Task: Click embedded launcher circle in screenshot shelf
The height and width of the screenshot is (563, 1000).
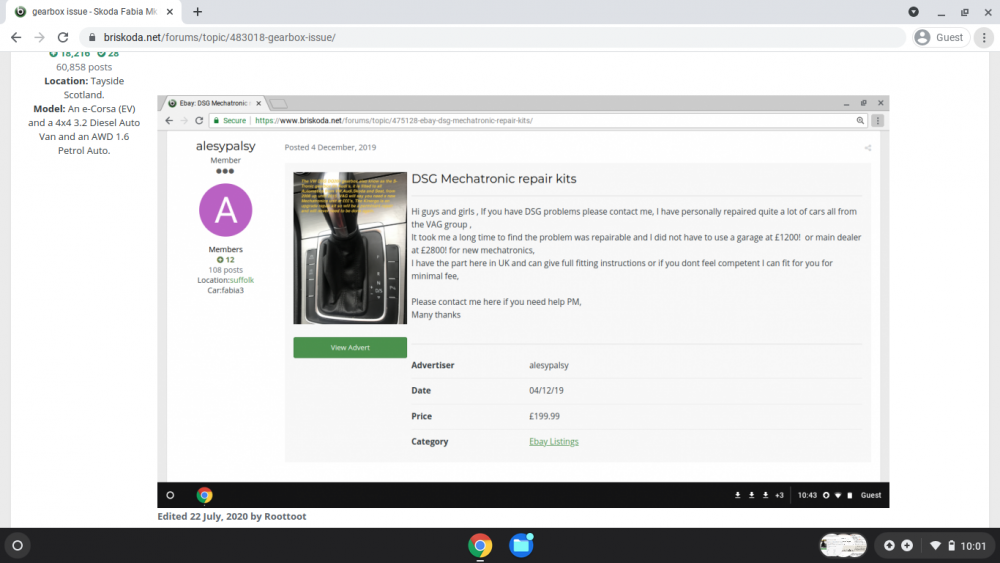Action: coord(170,495)
